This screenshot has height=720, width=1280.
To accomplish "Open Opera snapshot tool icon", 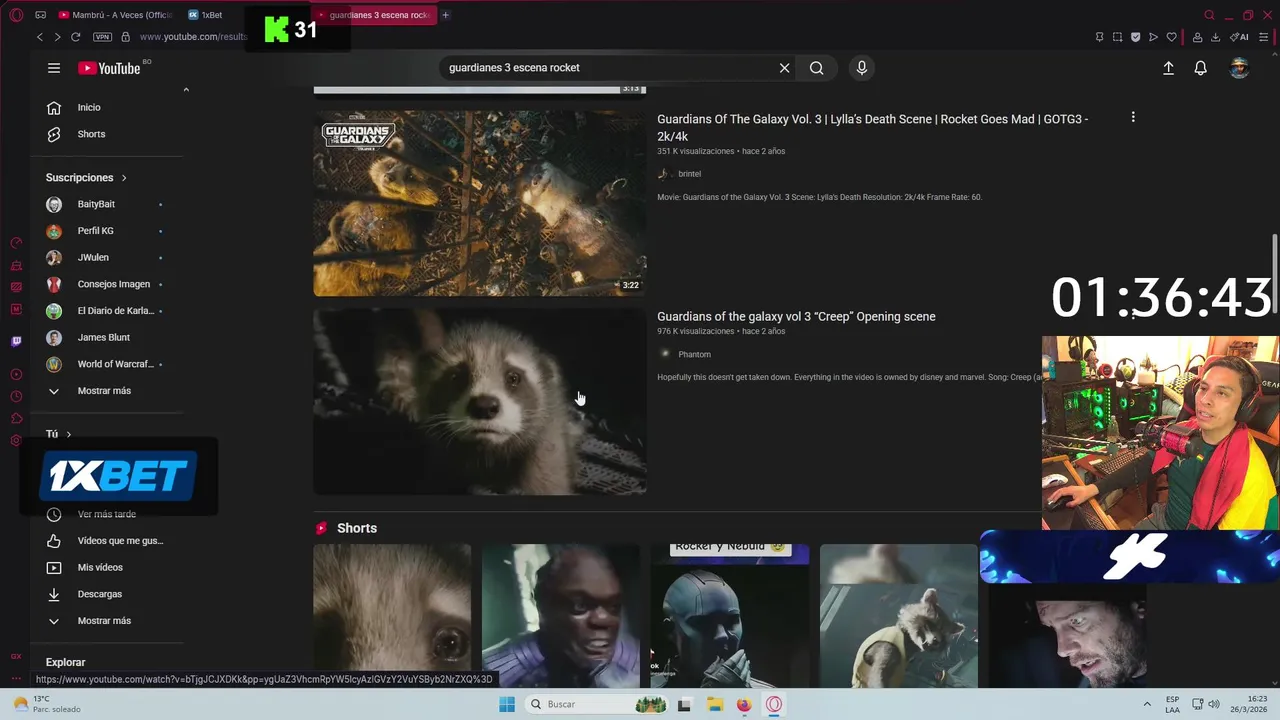I will [1117, 37].
